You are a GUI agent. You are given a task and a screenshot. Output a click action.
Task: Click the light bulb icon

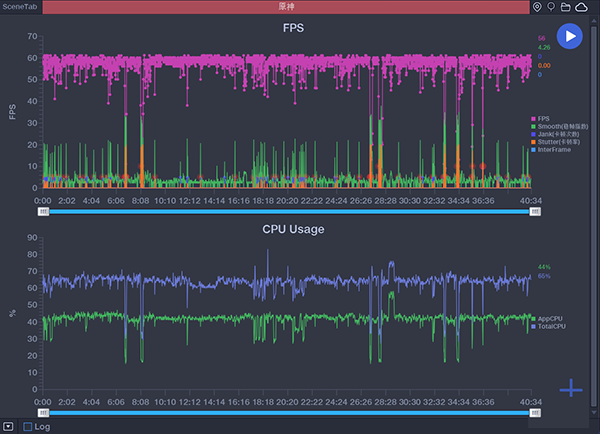pyautogui.click(x=551, y=7)
